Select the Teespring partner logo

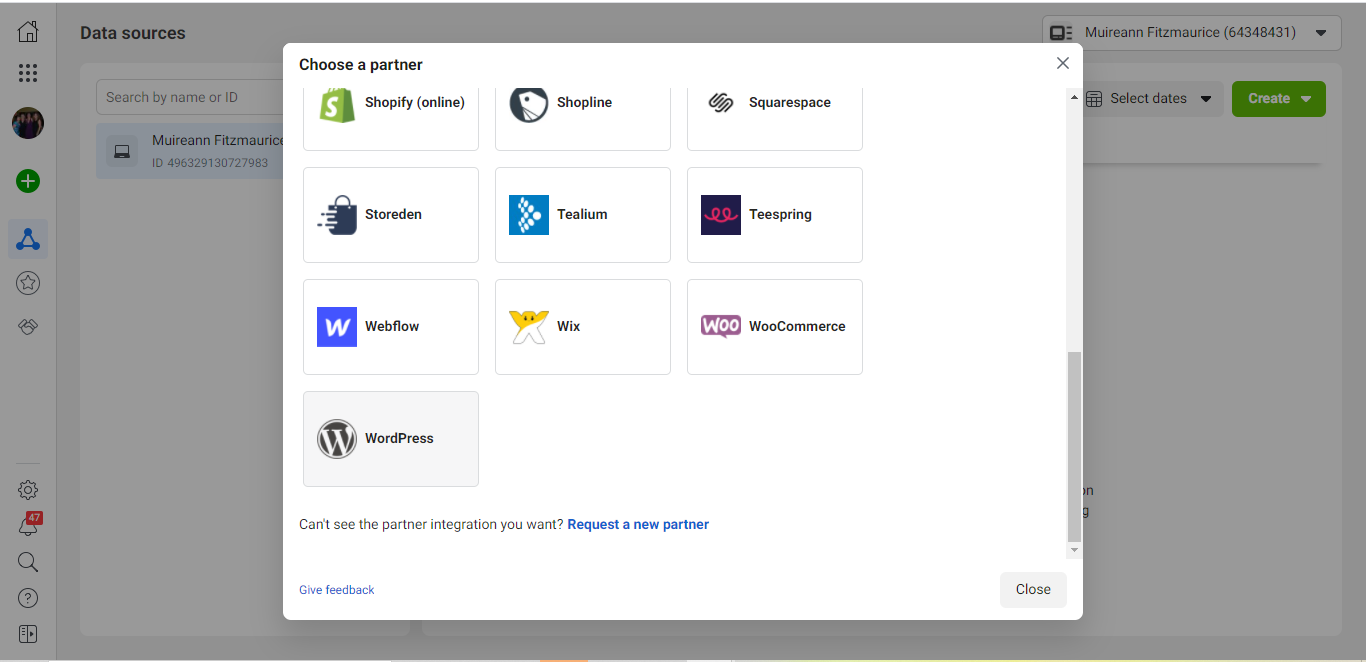(721, 215)
